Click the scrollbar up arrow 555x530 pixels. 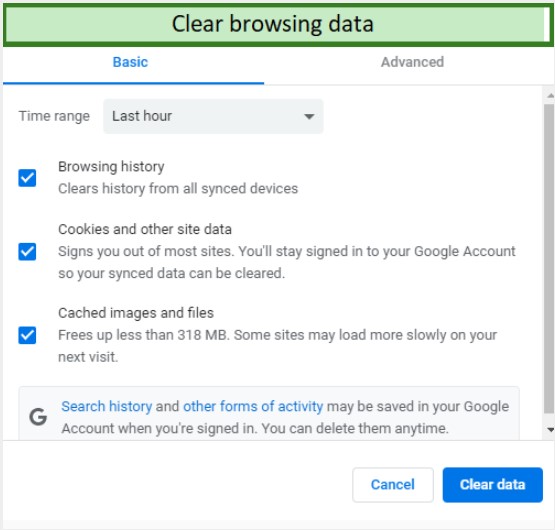click(550, 96)
